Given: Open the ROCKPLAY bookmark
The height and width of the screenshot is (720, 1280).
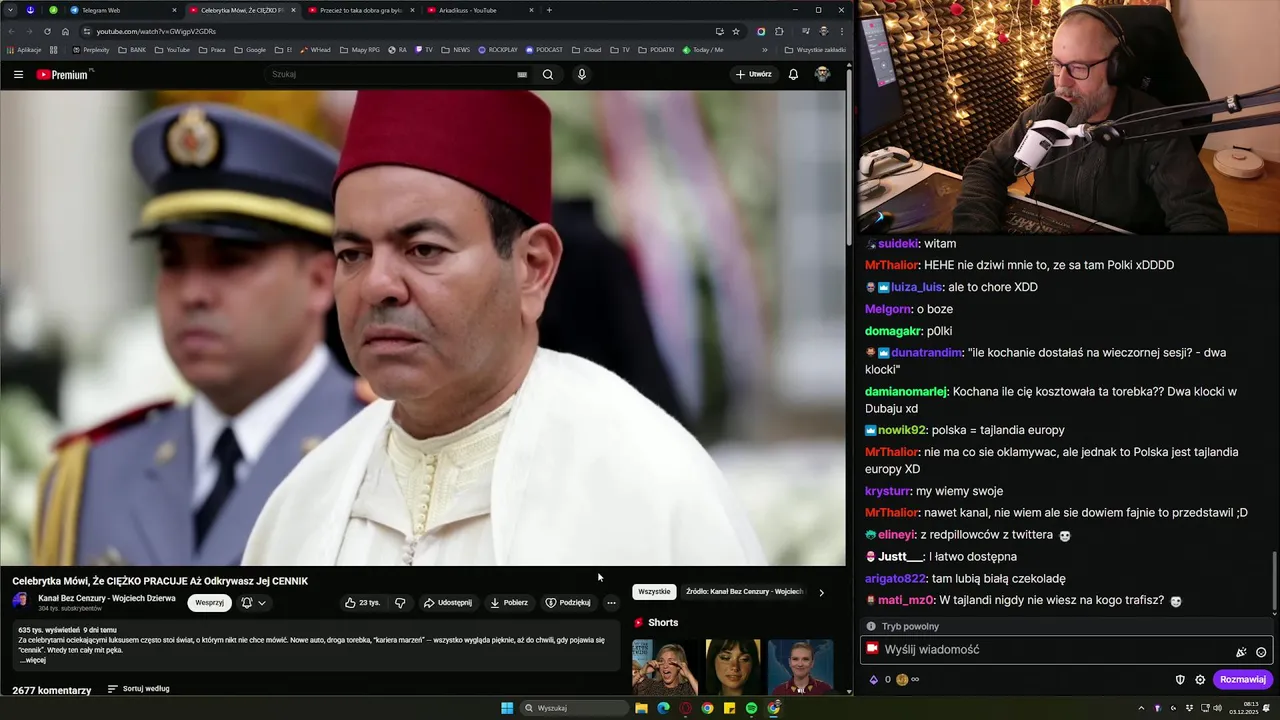Looking at the screenshot, I should click(x=498, y=49).
